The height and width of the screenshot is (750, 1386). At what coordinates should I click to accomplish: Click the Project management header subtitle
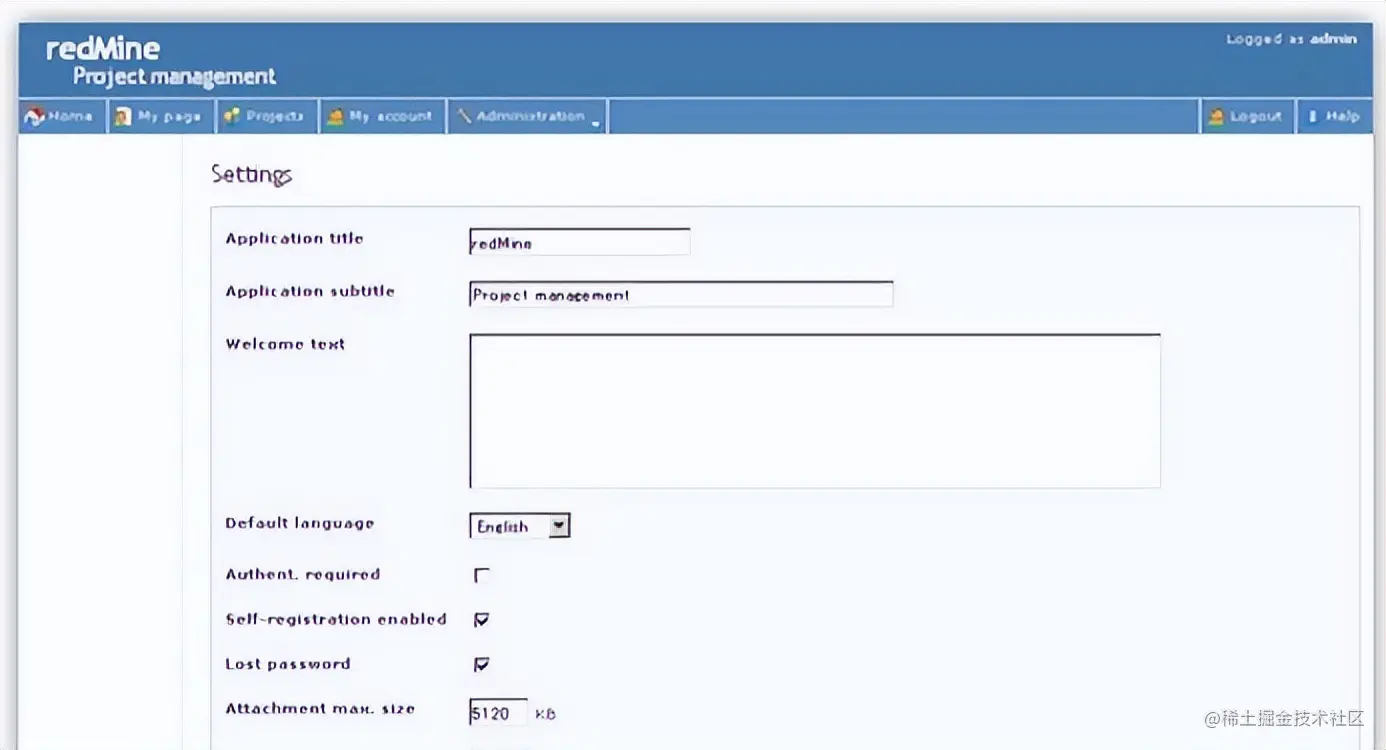(x=174, y=77)
